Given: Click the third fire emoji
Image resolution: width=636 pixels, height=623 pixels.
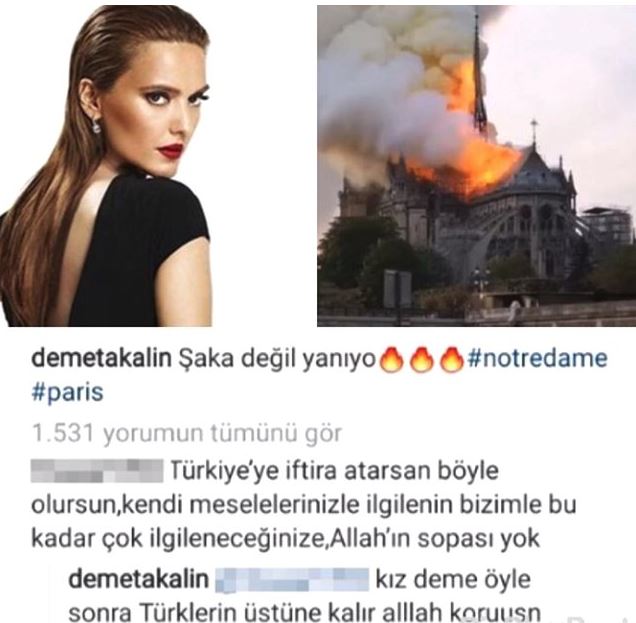Looking at the screenshot, I should (452, 358).
